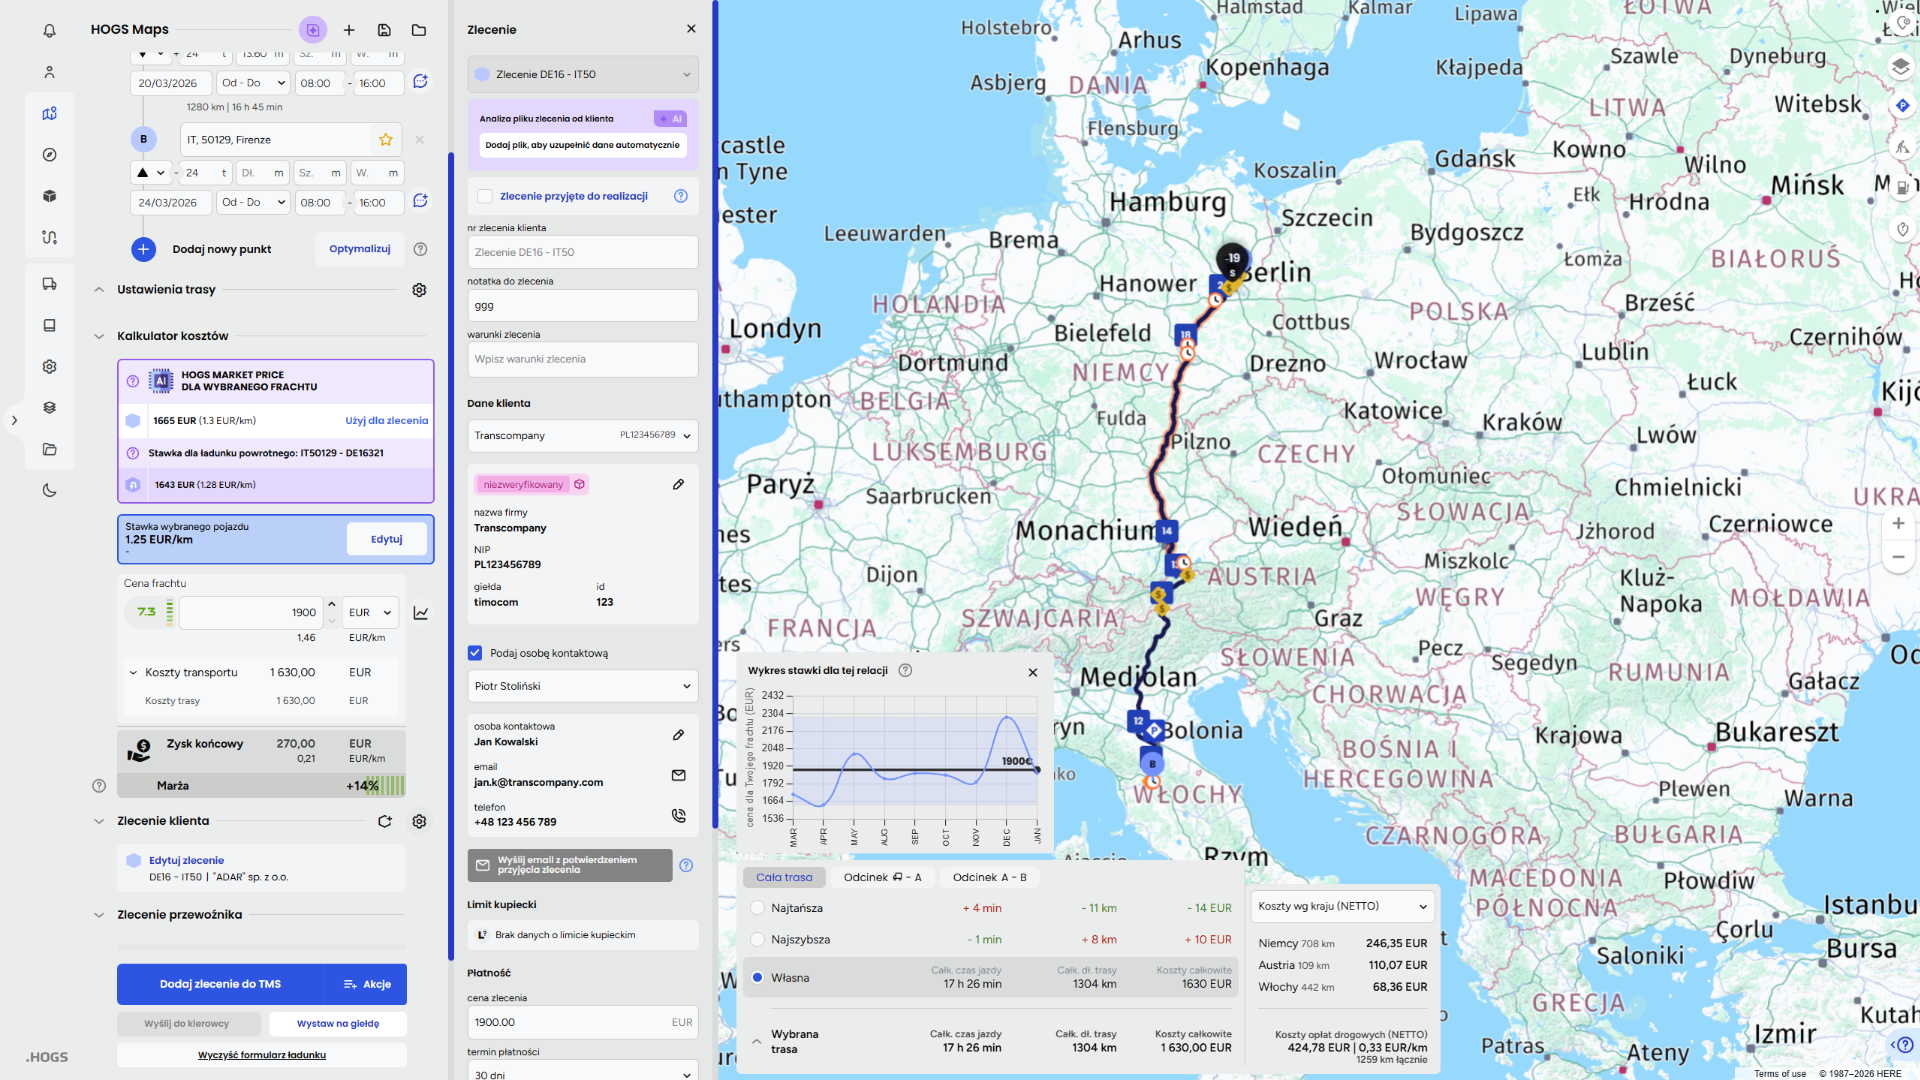Open map layers icon

(x=1900, y=67)
